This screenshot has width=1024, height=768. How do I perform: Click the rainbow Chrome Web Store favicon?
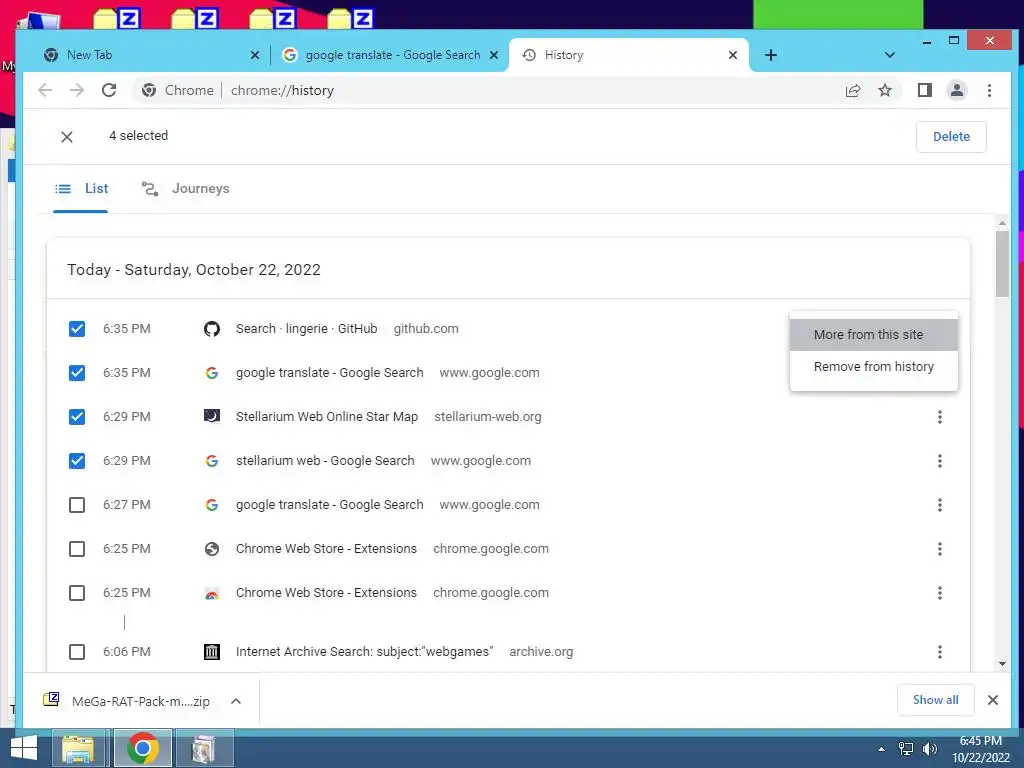(212, 594)
